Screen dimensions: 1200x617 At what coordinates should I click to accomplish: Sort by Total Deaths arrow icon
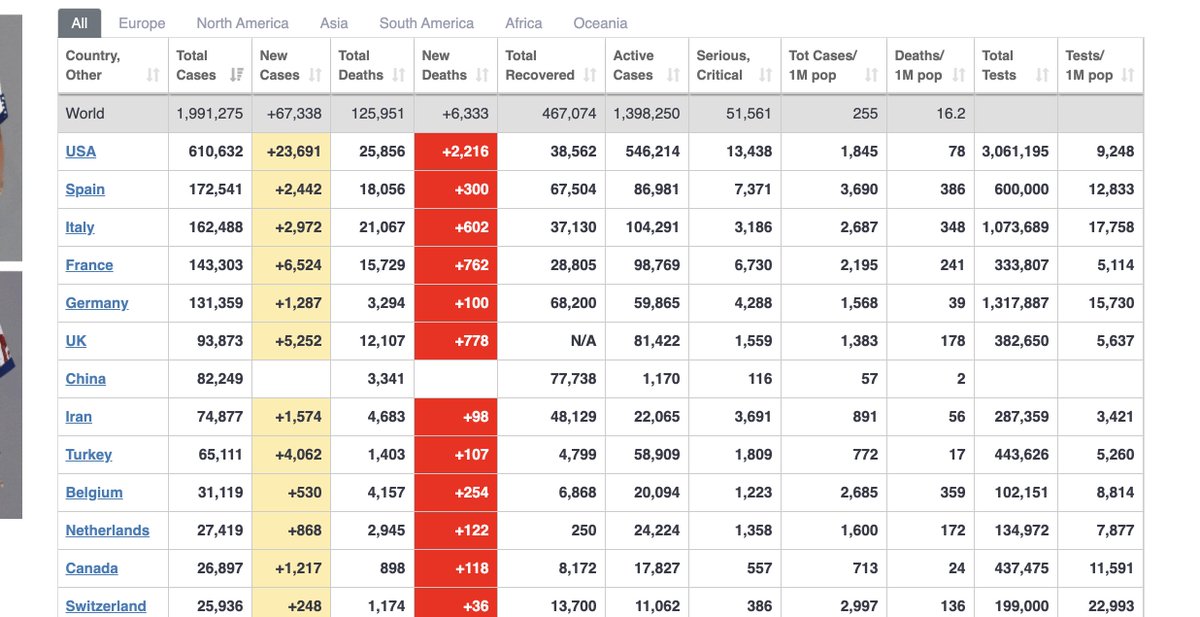pos(399,75)
